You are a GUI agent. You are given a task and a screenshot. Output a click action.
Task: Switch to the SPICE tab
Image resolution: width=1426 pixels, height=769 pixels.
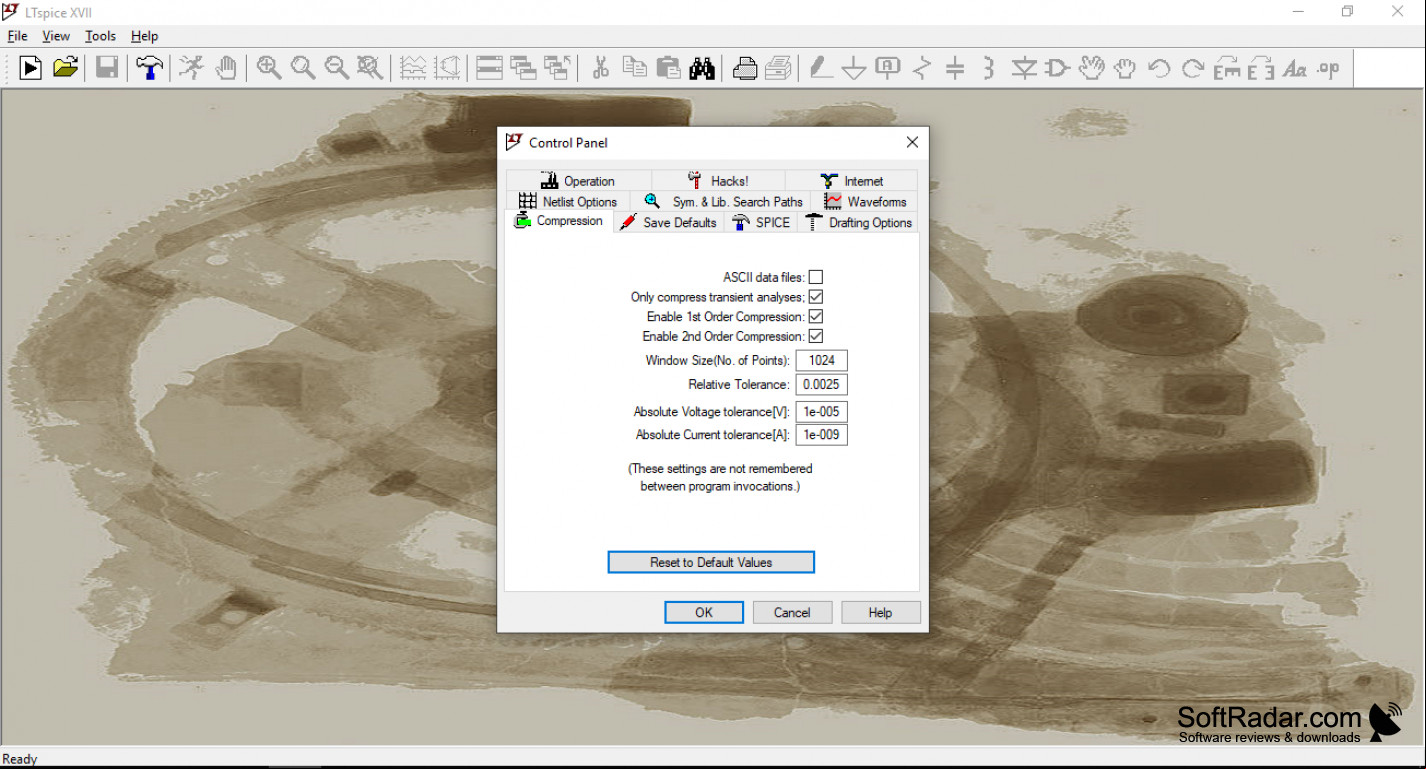click(x=761, y=223)
